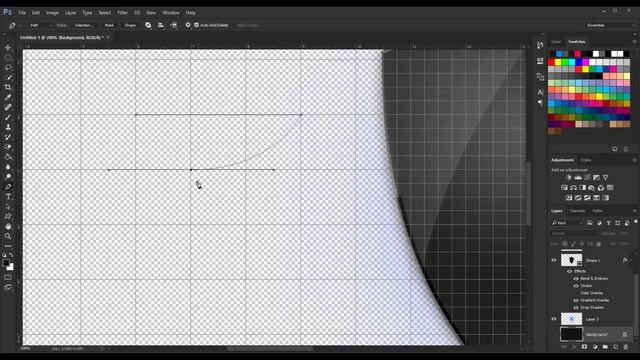The width and height of the screenshot is (640, 360).
Task: Create new group folder icon
Action: point(605,347)
